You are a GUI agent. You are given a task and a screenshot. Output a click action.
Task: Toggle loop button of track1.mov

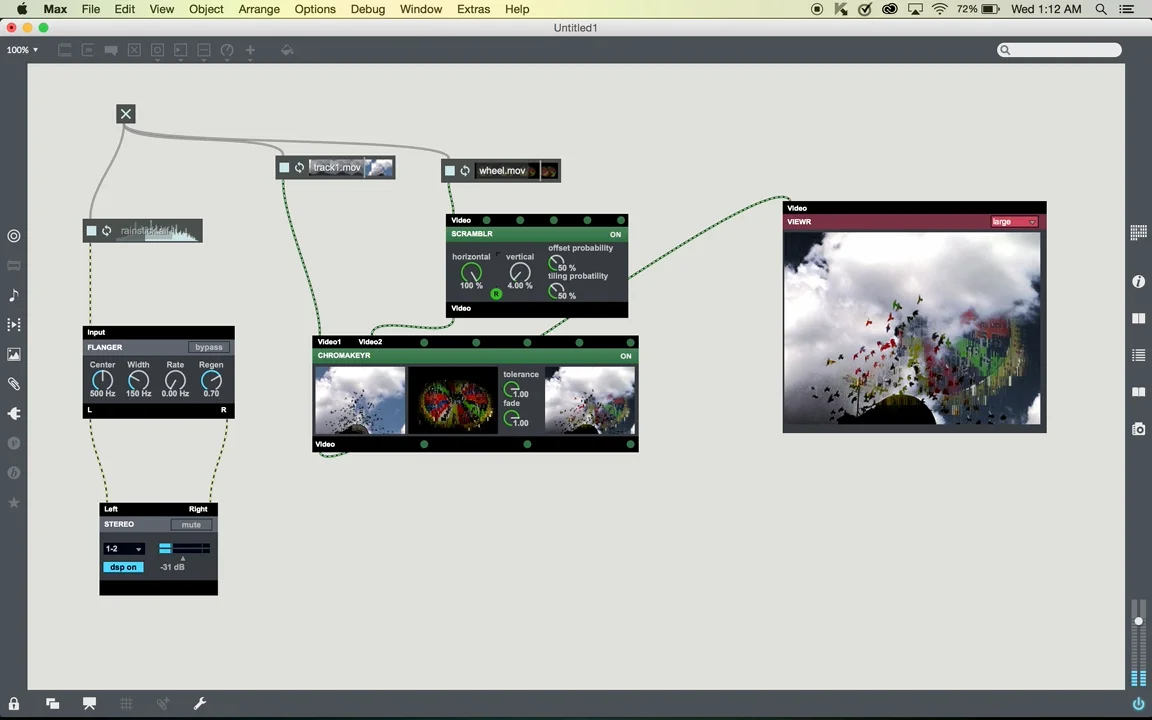(x=299, y=168)
